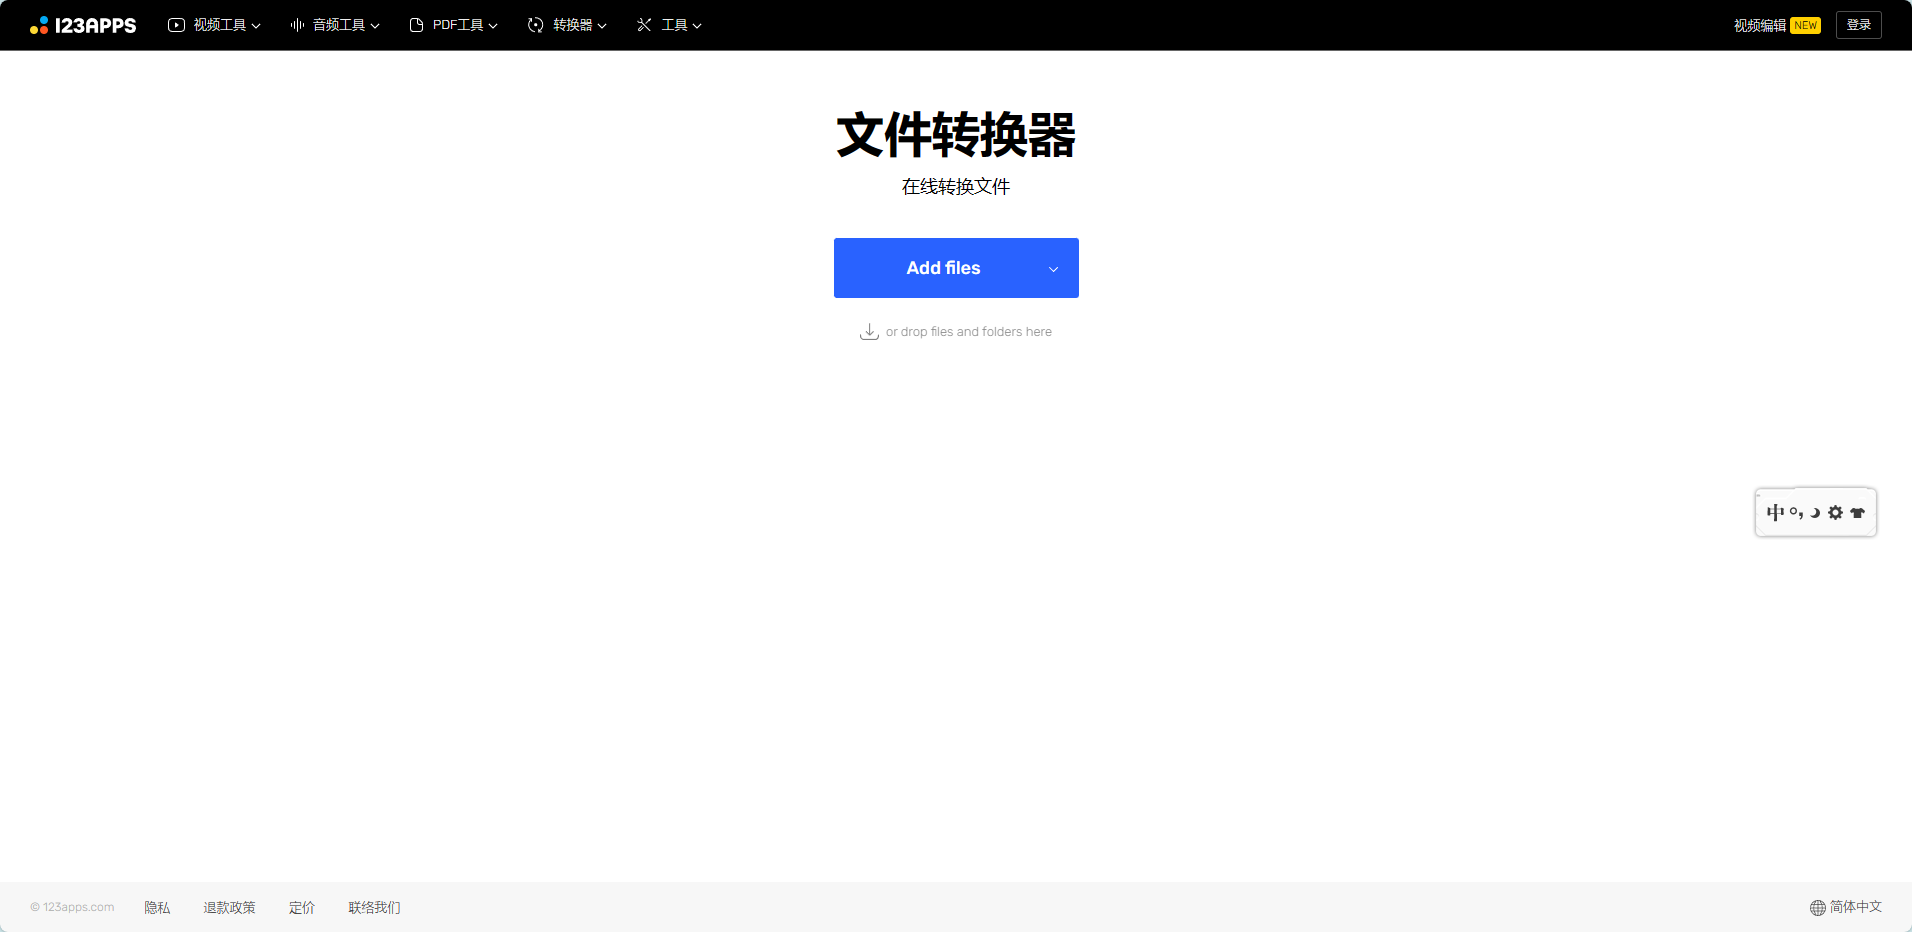Open input method gear settings

1835,512
